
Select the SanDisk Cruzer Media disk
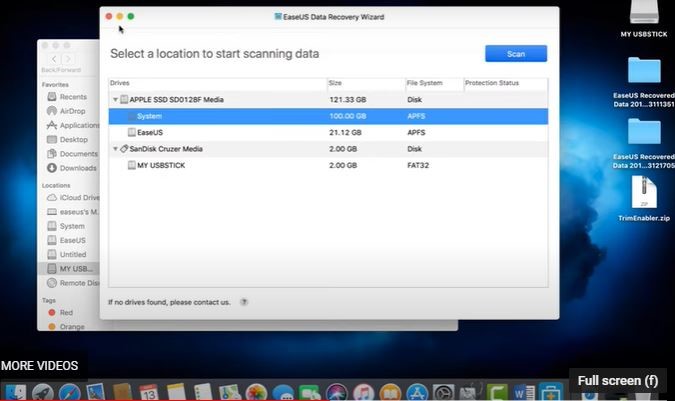328,149
